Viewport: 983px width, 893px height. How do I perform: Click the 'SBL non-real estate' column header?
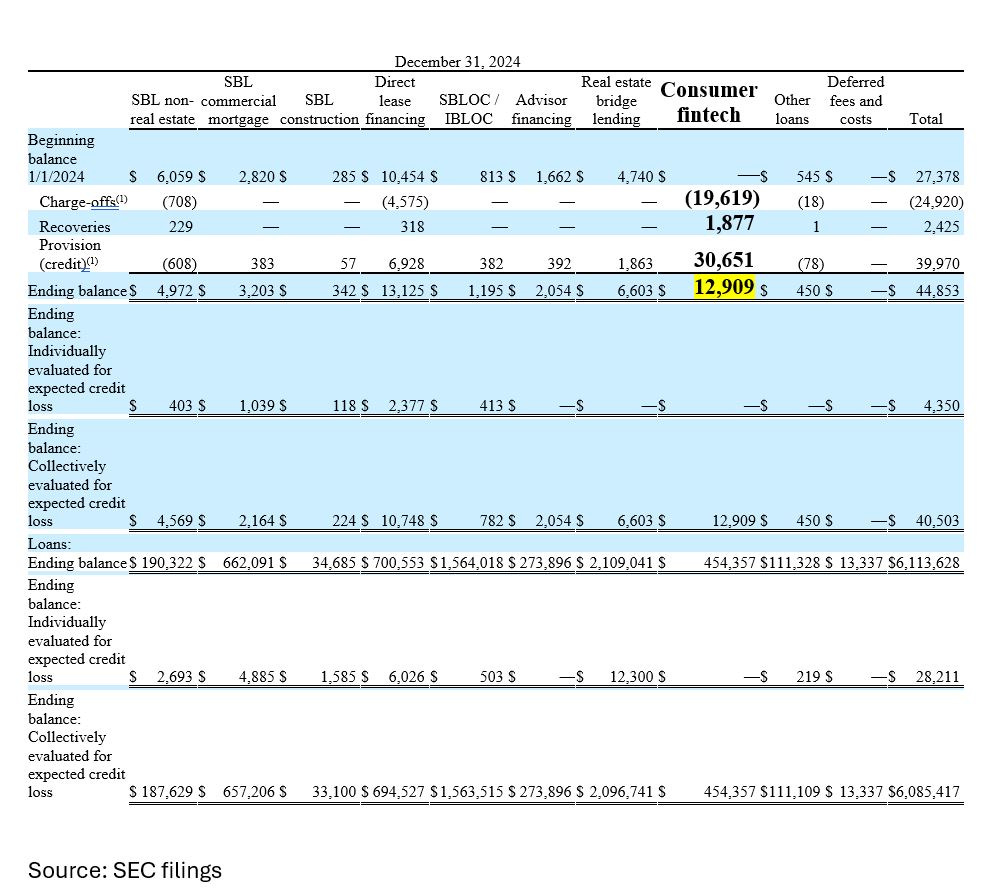162,110
